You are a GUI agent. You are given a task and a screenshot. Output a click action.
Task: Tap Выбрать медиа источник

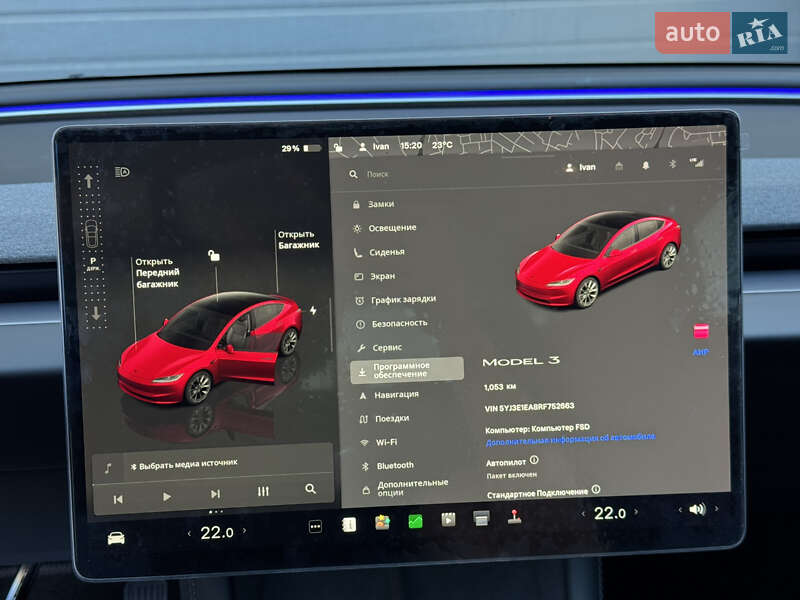click(x=184, y=465)
